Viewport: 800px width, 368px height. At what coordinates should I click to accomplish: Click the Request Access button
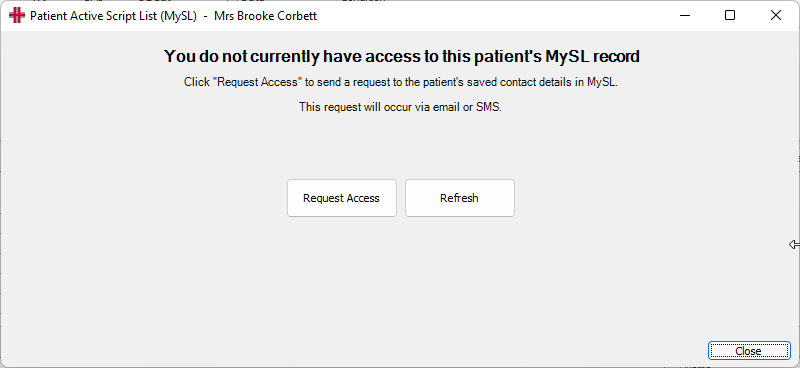pos(341,198)
